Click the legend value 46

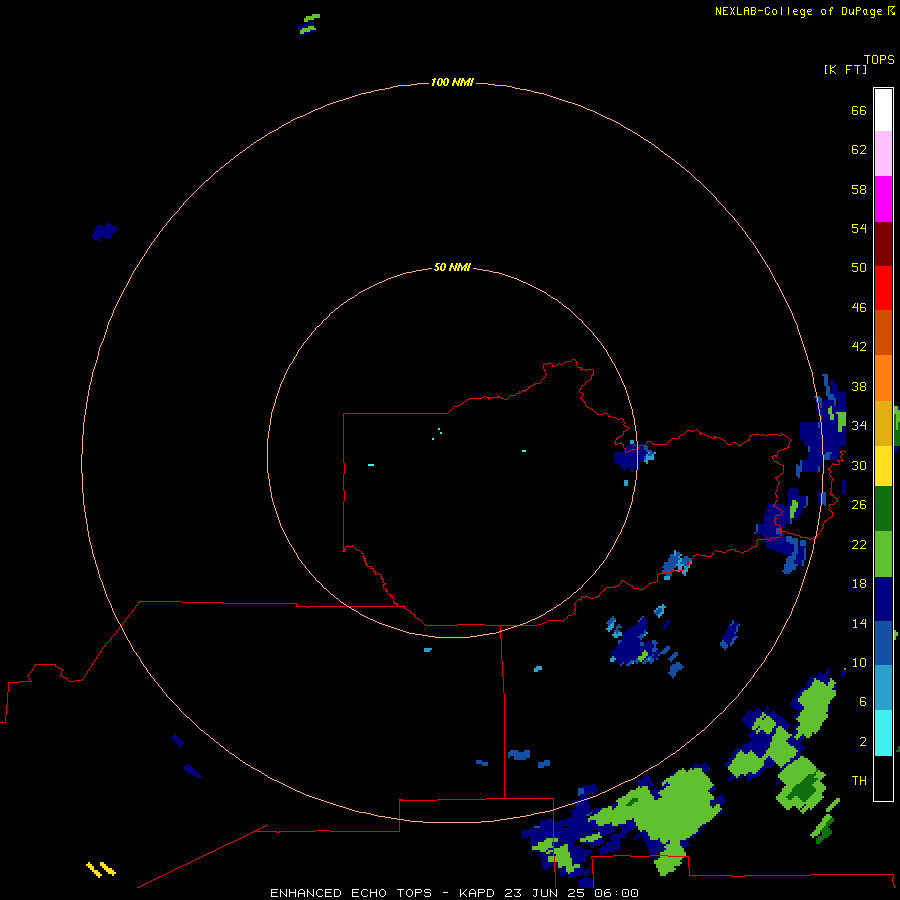[x=859, y=307]
